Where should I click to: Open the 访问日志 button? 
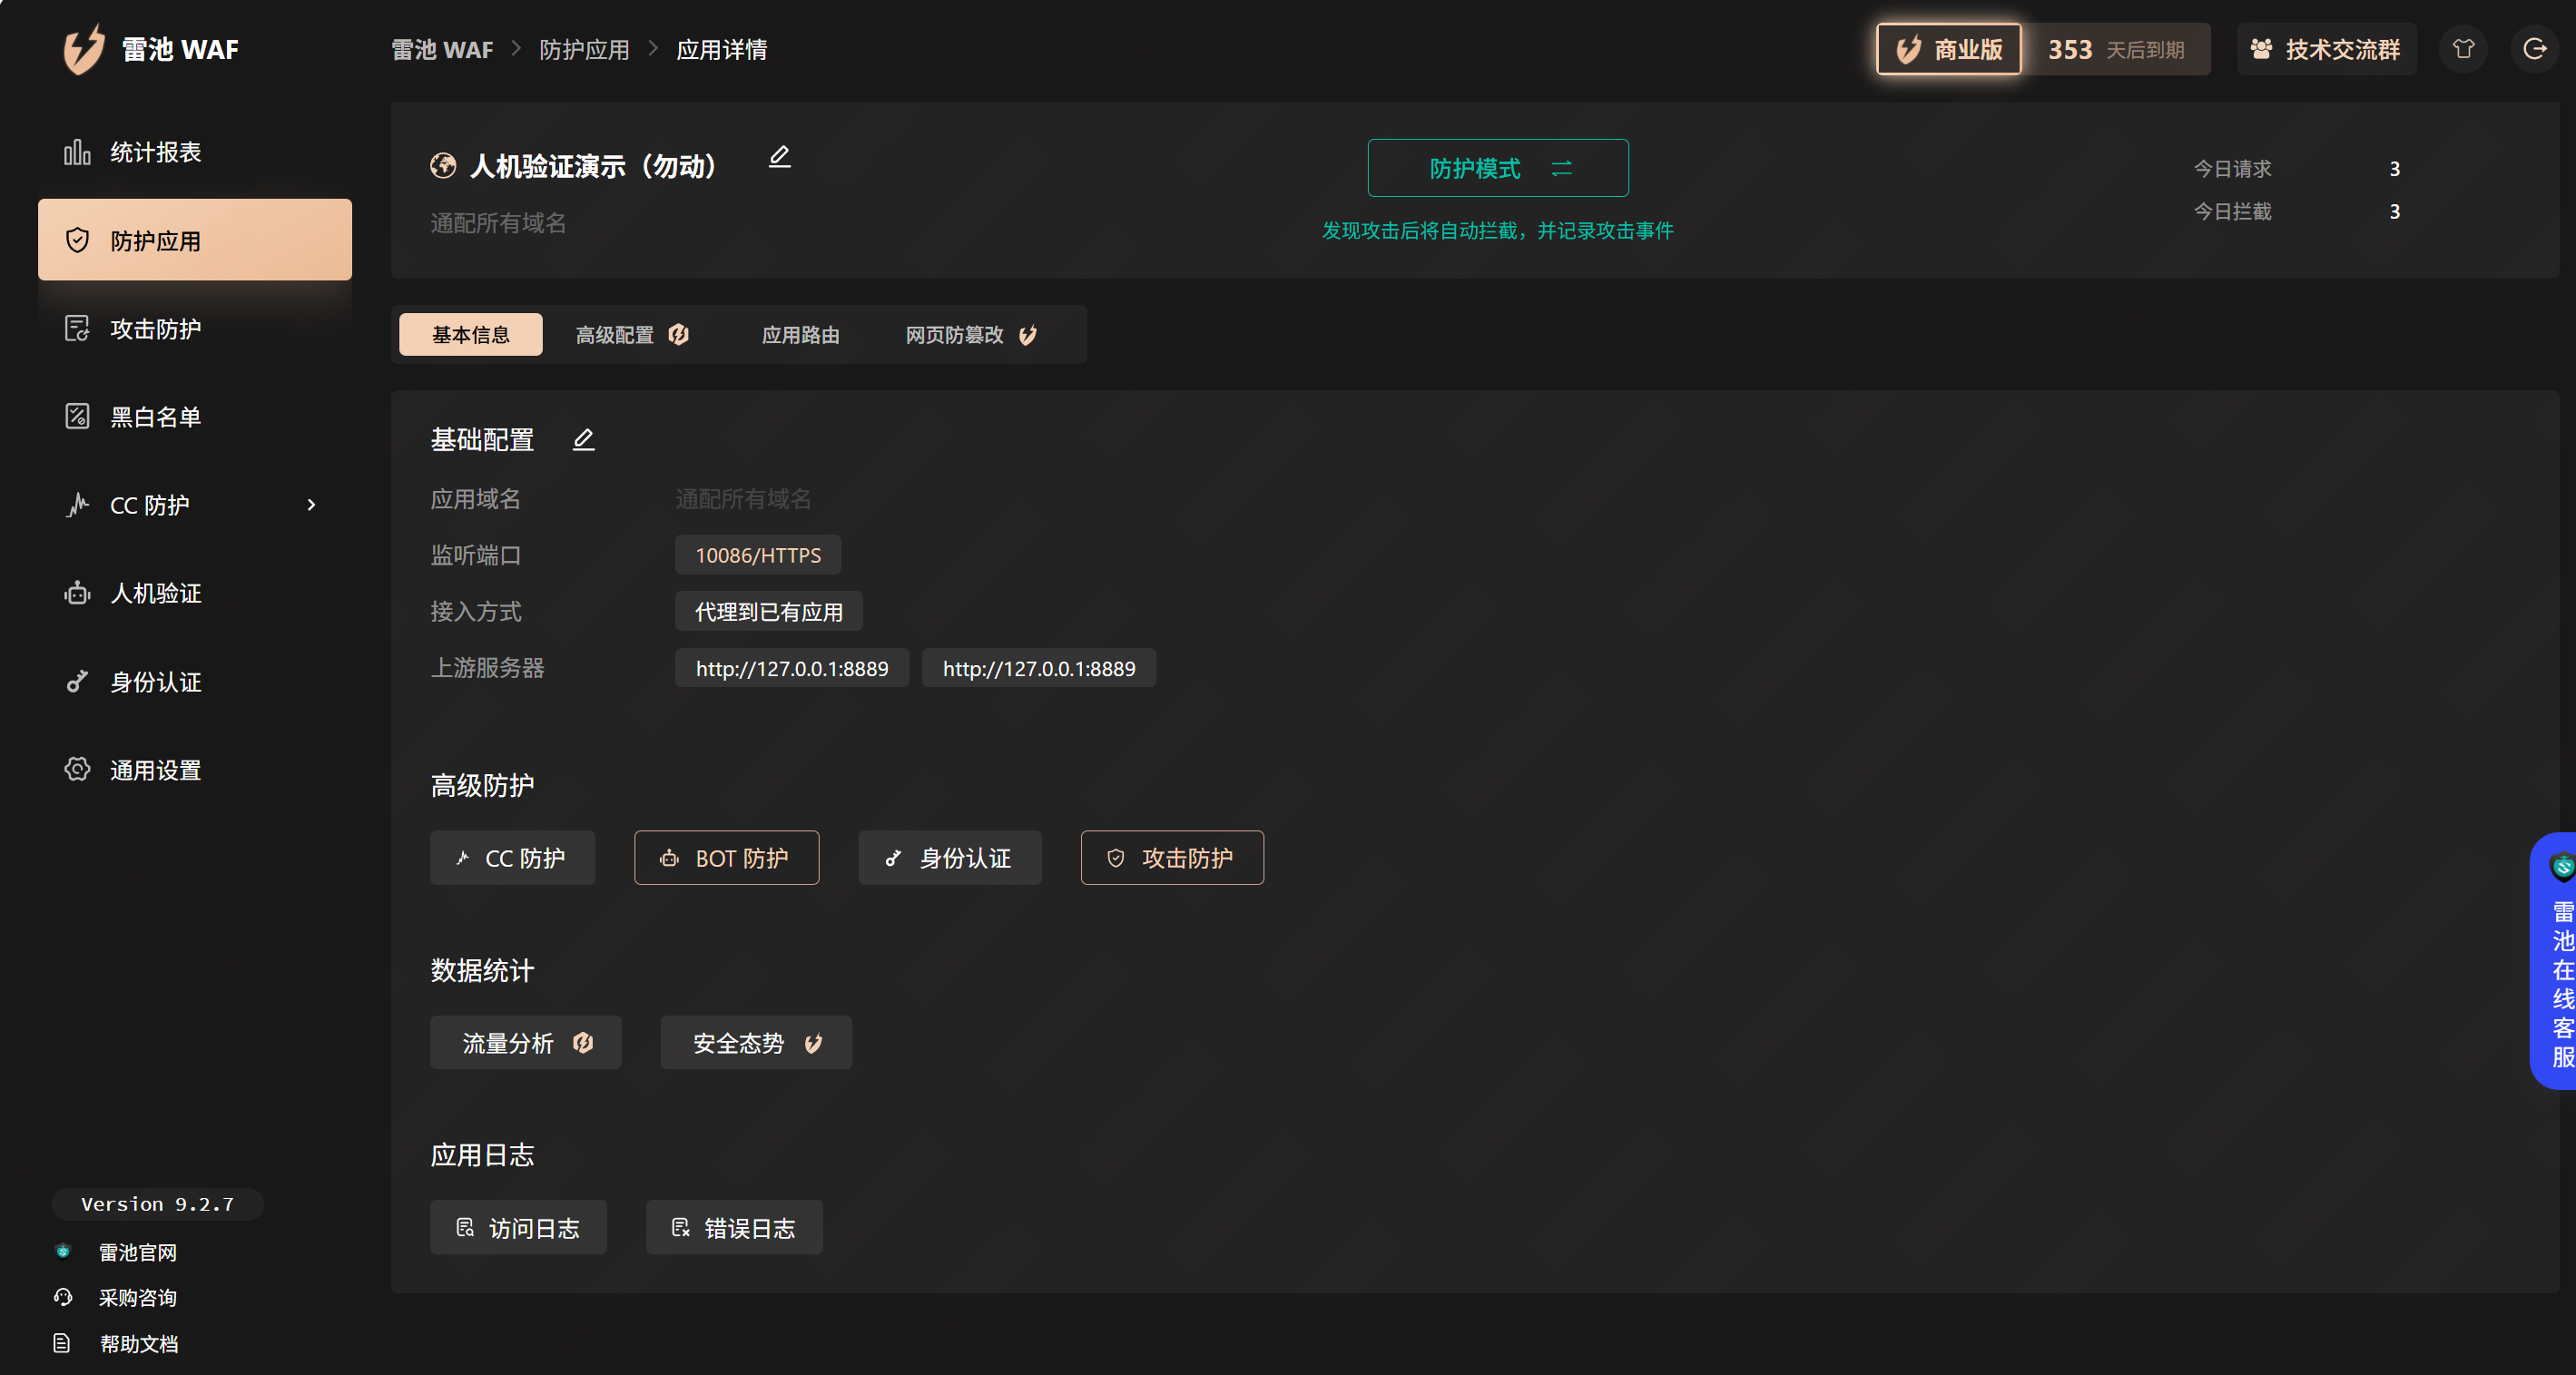click(x=518, y=1228)
